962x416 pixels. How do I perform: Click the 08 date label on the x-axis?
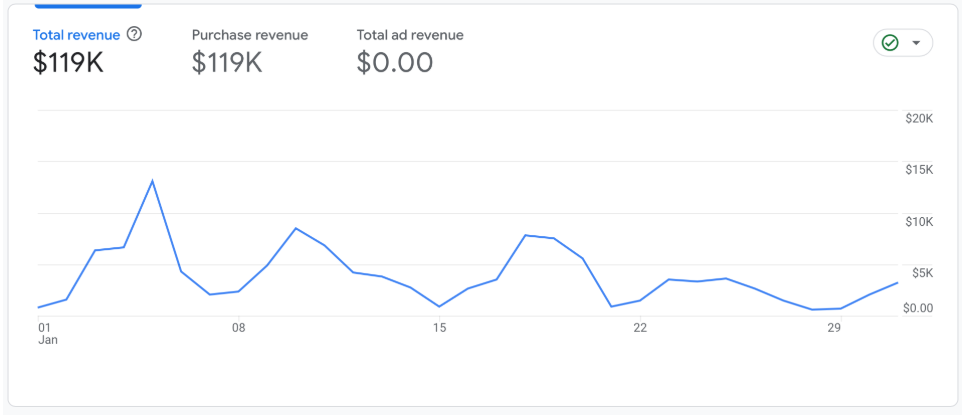(238, 327)
